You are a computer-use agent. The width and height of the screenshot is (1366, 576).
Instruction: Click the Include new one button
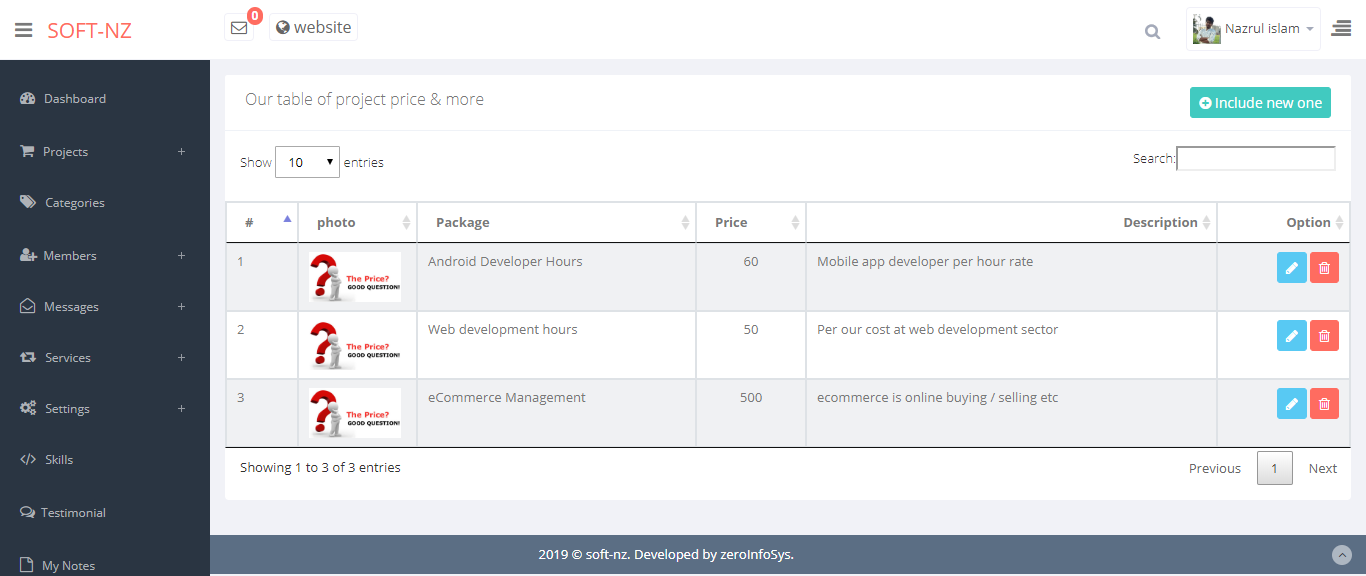pyautogui.click(x=1260, y=103)
